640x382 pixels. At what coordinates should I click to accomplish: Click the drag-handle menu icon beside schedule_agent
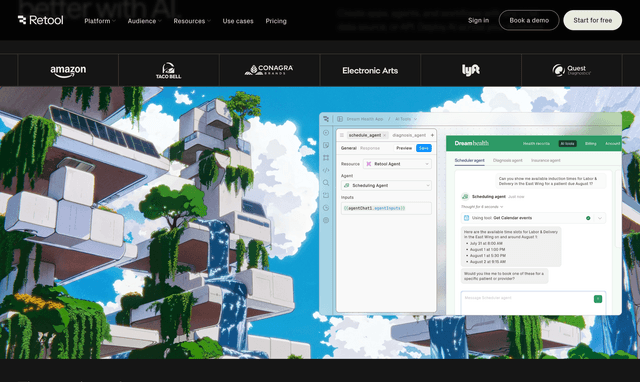coord(342,135)
